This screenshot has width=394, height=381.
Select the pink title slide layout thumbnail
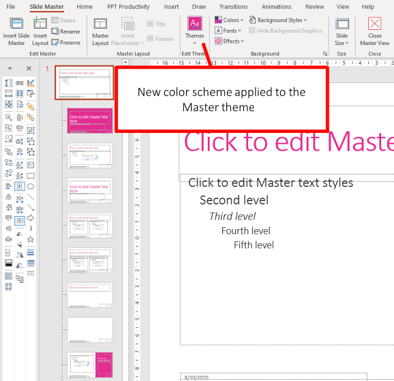(x=90, y=120)
